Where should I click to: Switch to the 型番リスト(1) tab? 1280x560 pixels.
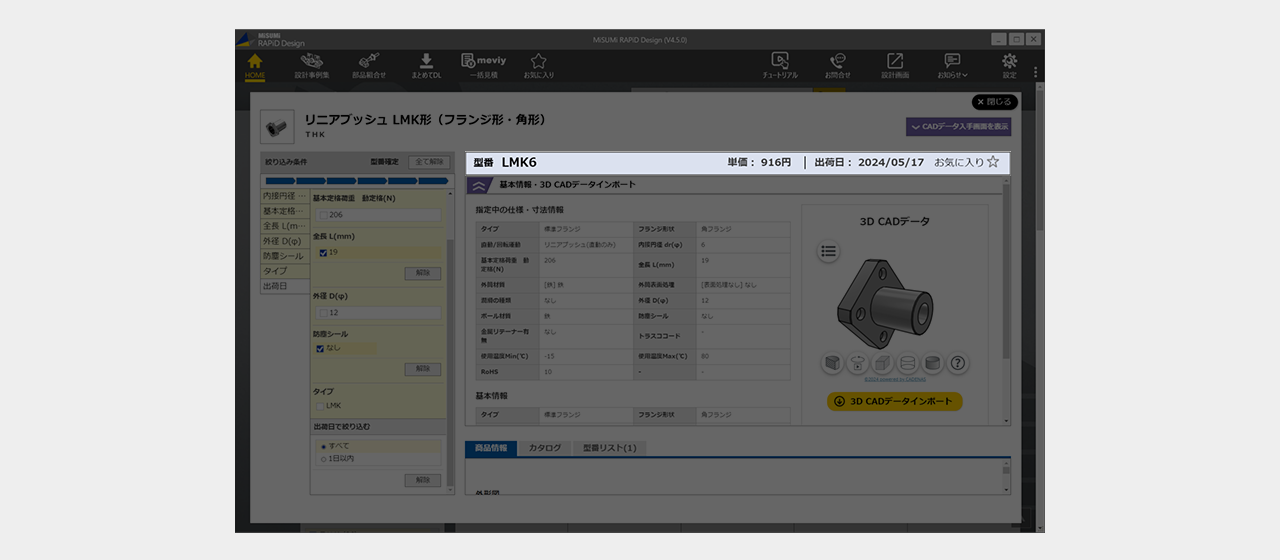pyautogui.click(x=609, y=448)
